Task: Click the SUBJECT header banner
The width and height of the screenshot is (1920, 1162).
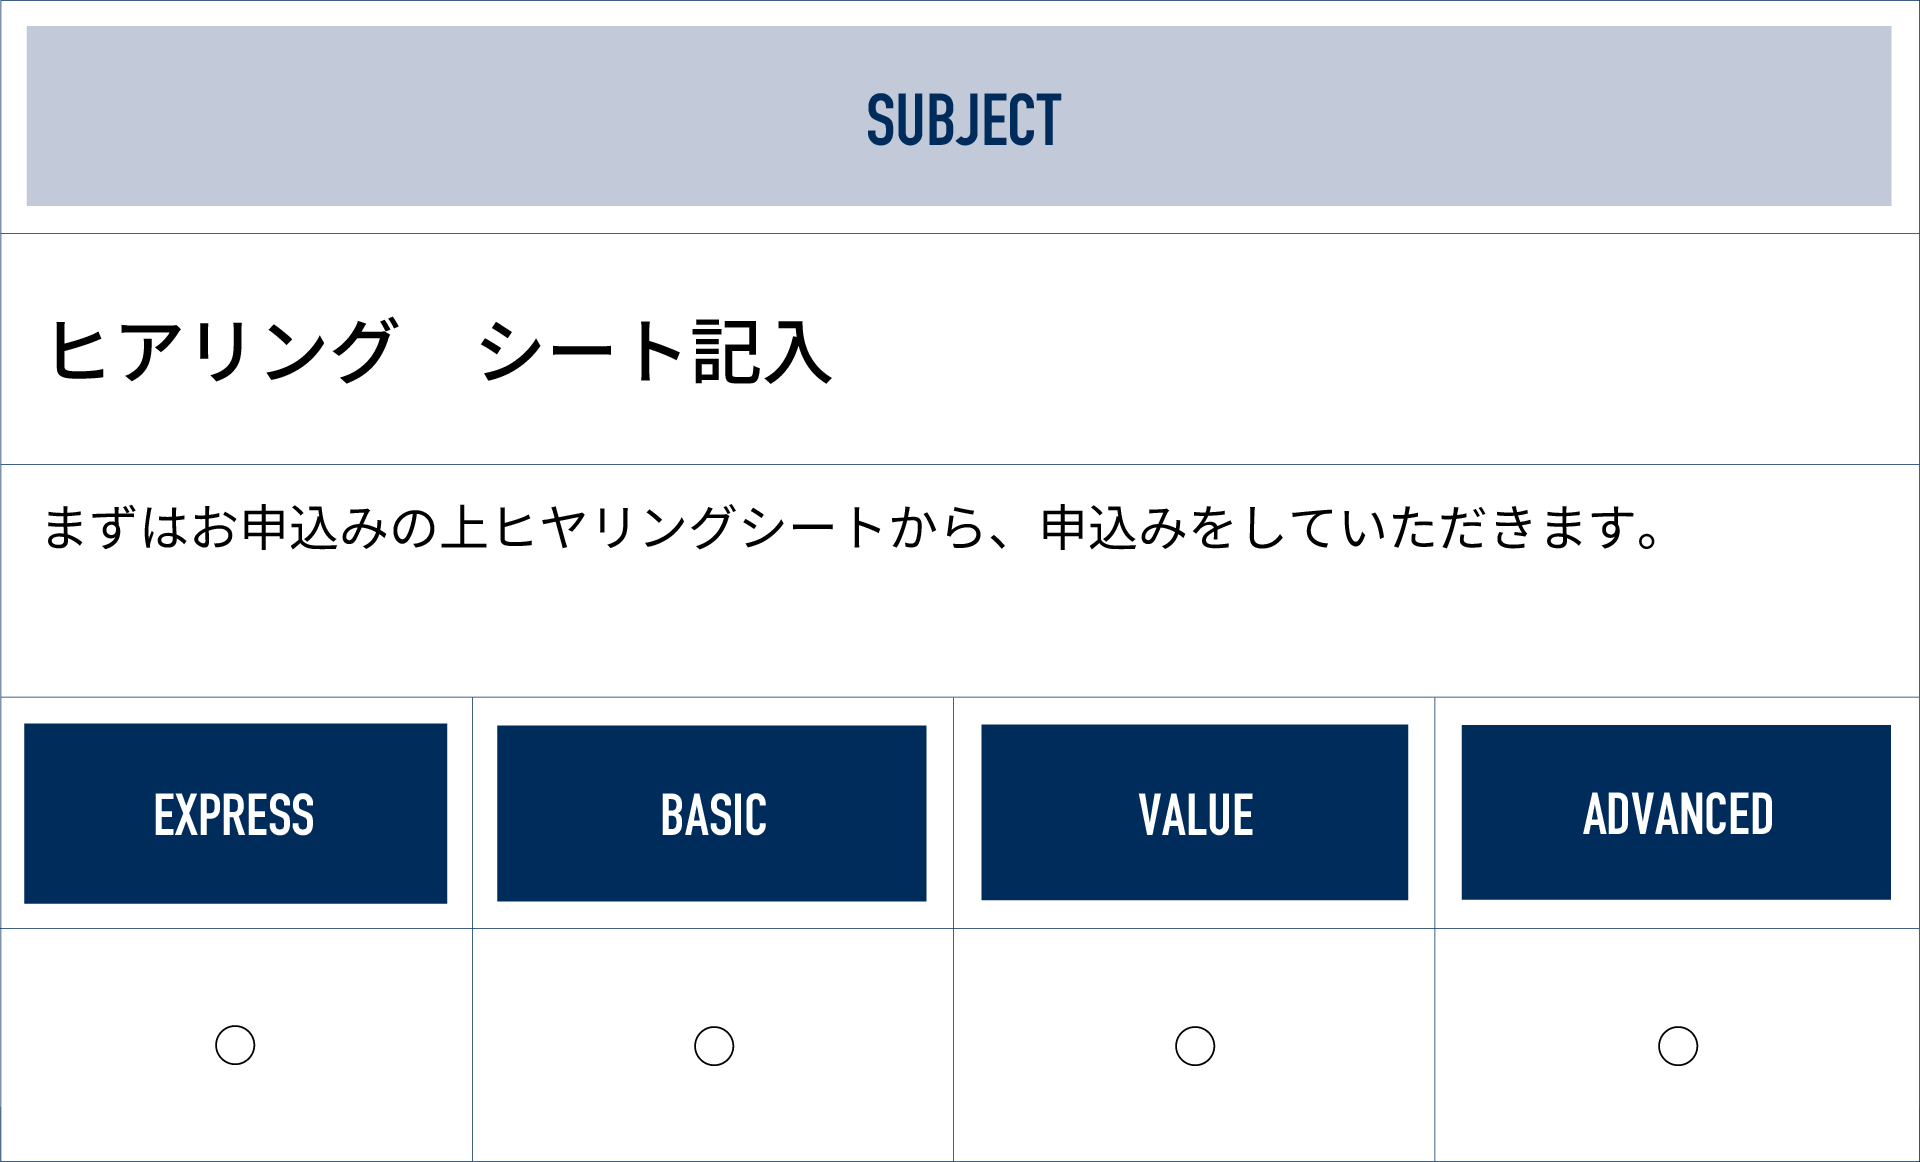Action: tap(959, 117)
